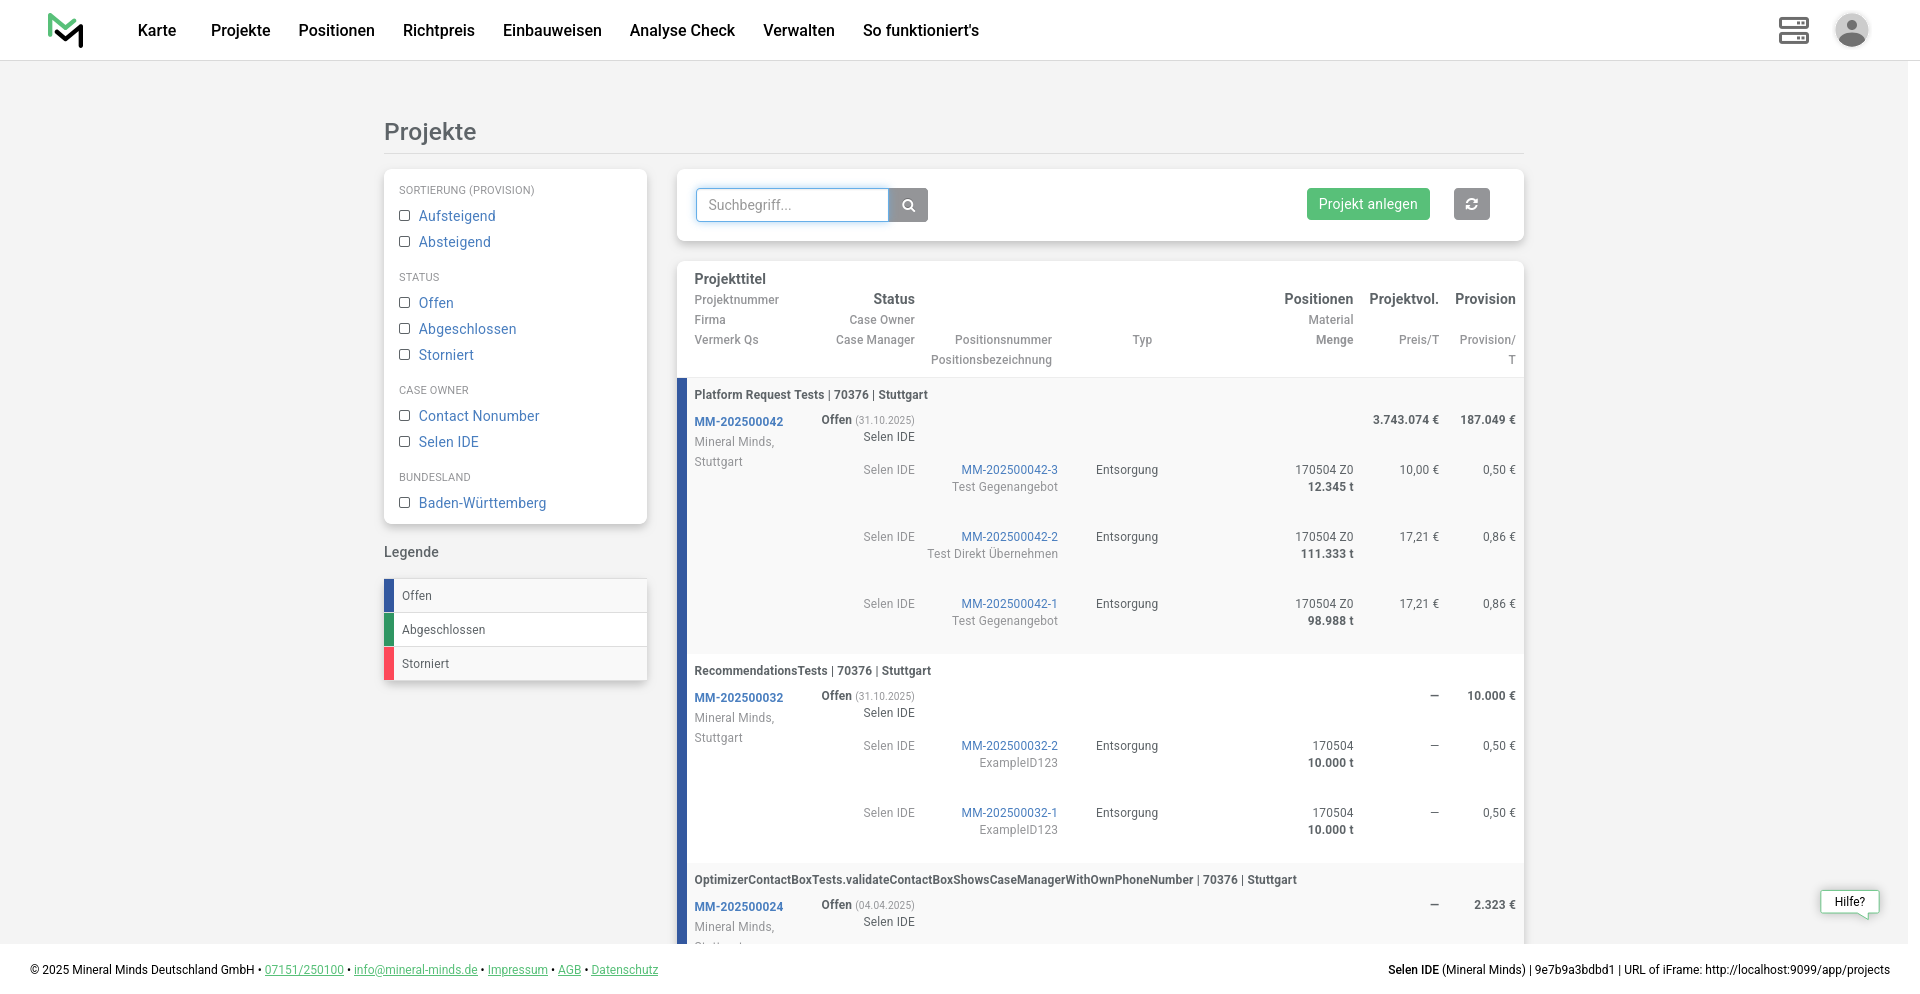1920x994 pixels.
Task: Open the Positionen menu item
Action: tap(336, 30)
